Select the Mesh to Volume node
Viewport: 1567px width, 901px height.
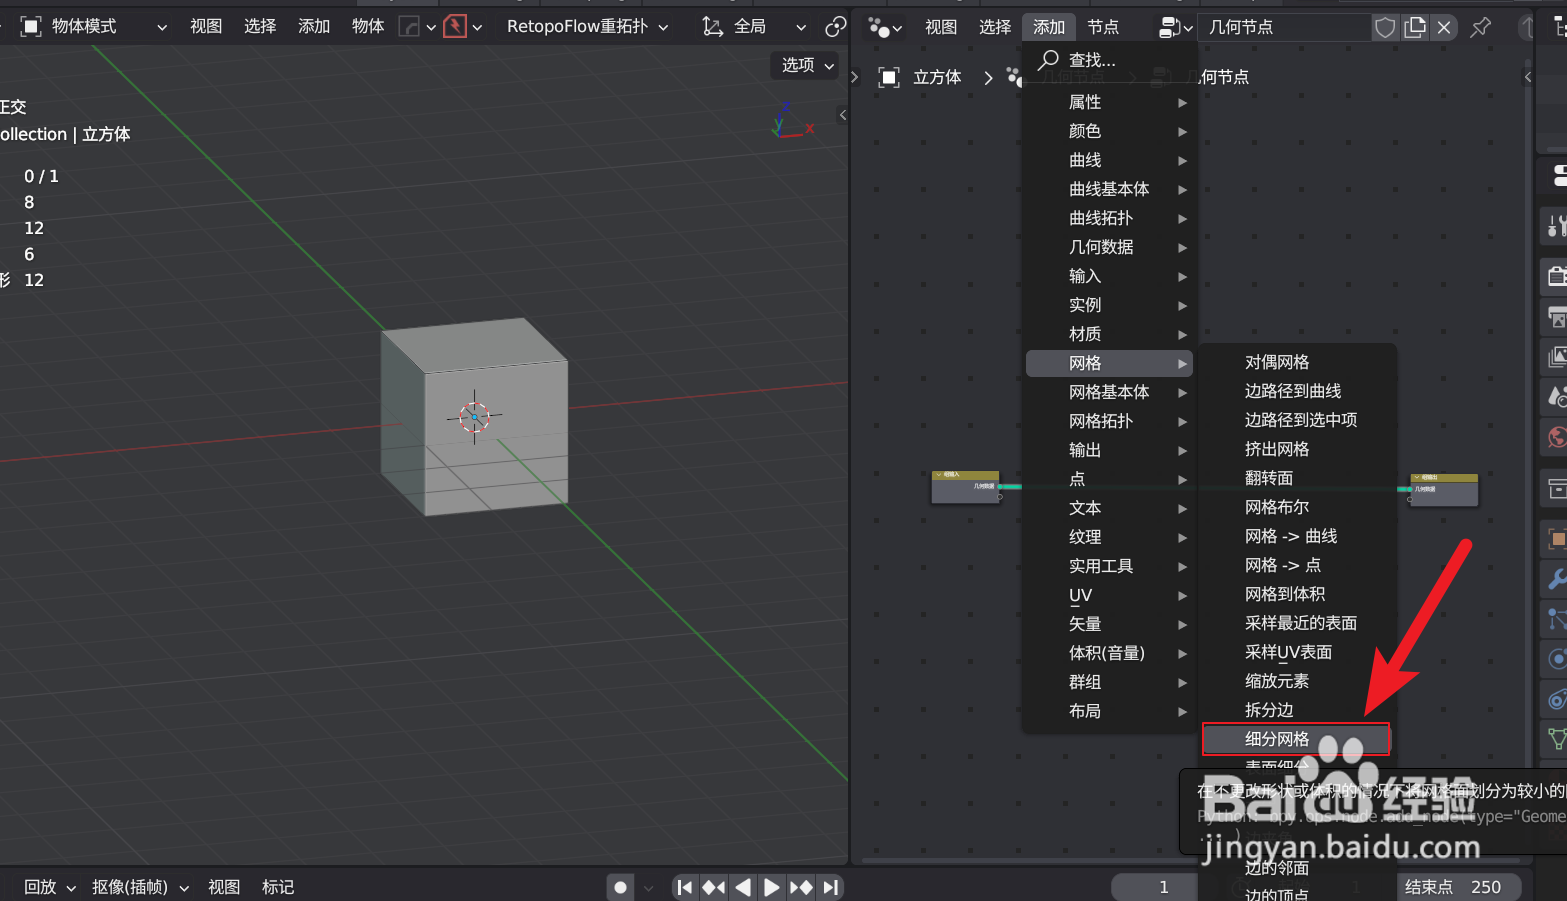(1297, 594)
